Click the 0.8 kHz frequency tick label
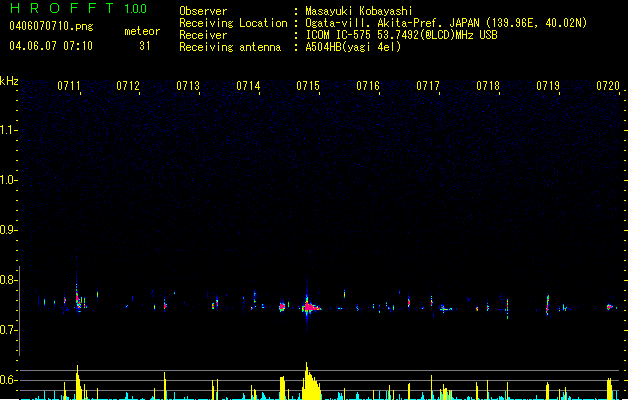 (x=8, y=280)
